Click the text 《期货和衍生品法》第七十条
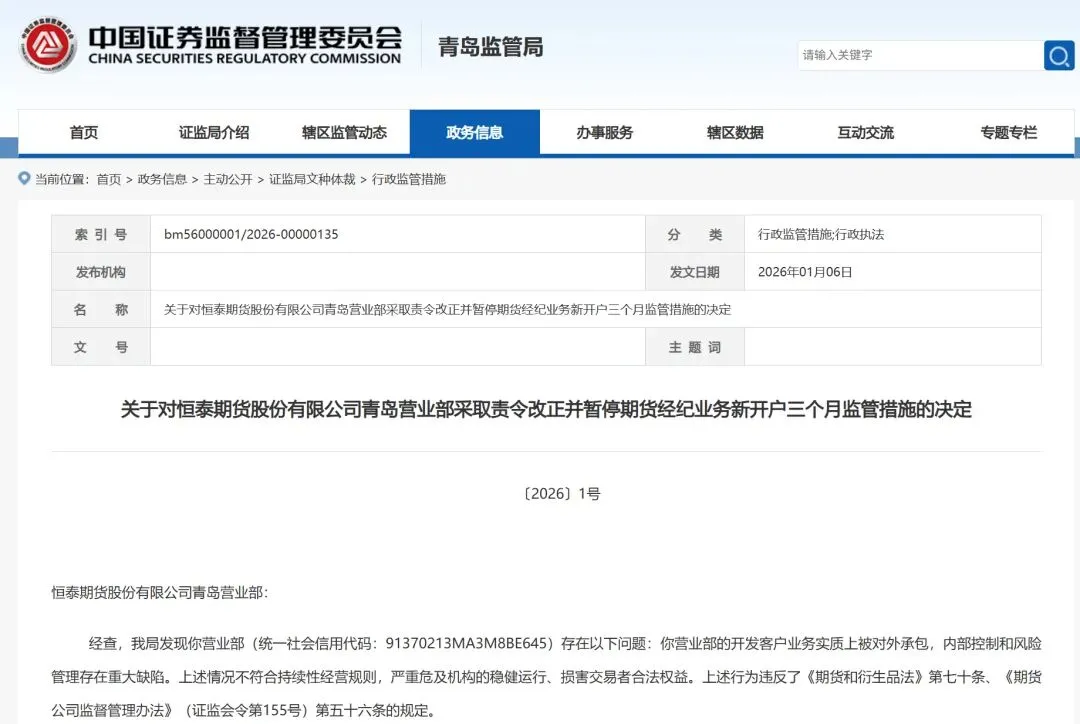 point(893,677)
